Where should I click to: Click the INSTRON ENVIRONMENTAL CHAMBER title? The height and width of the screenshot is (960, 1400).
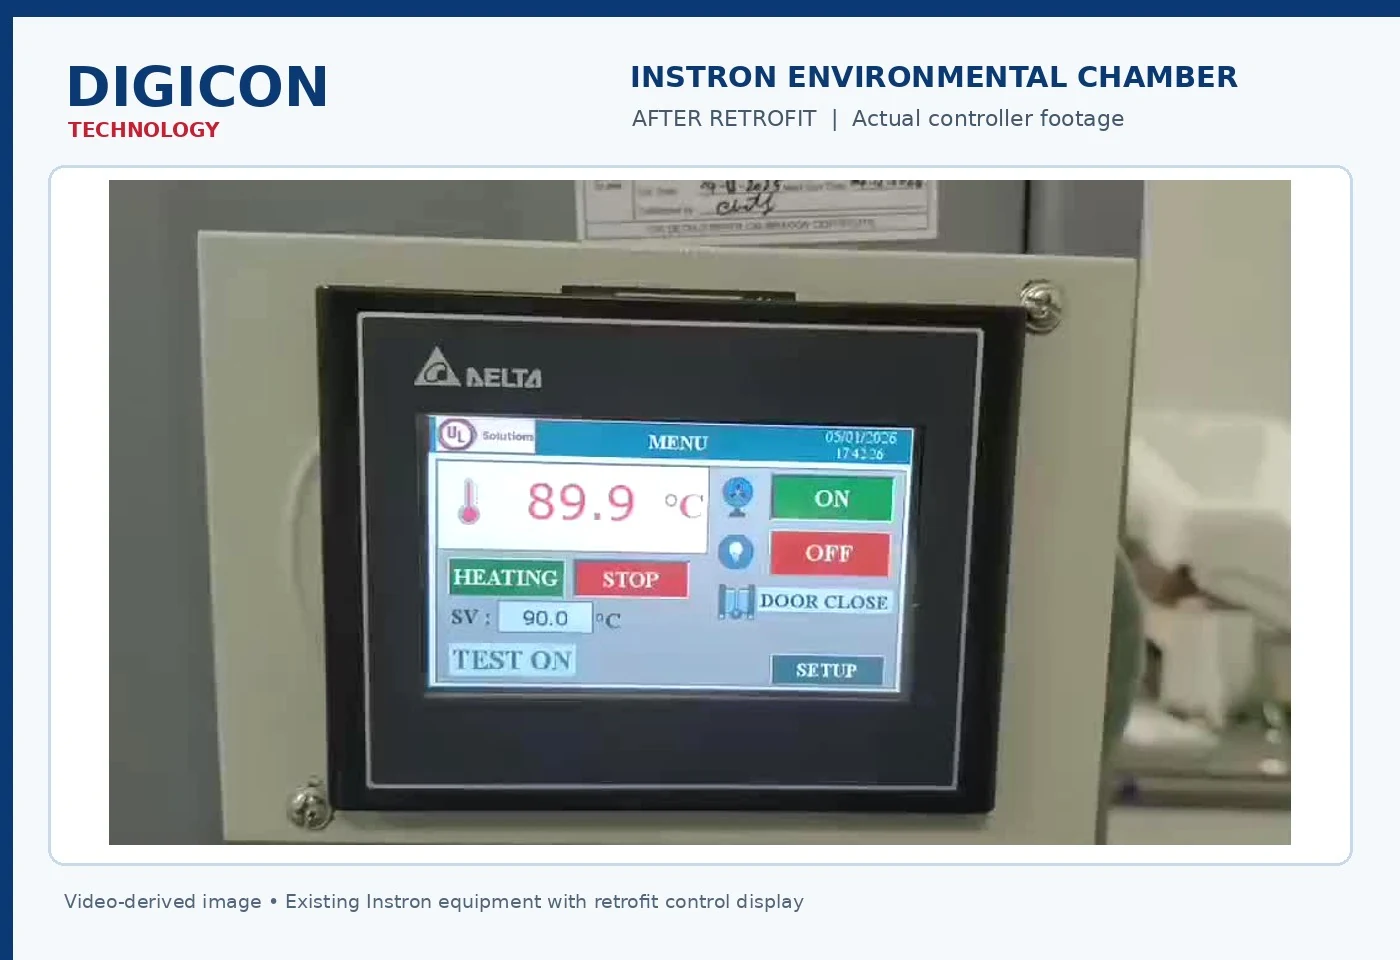click(x=934, y=77)
